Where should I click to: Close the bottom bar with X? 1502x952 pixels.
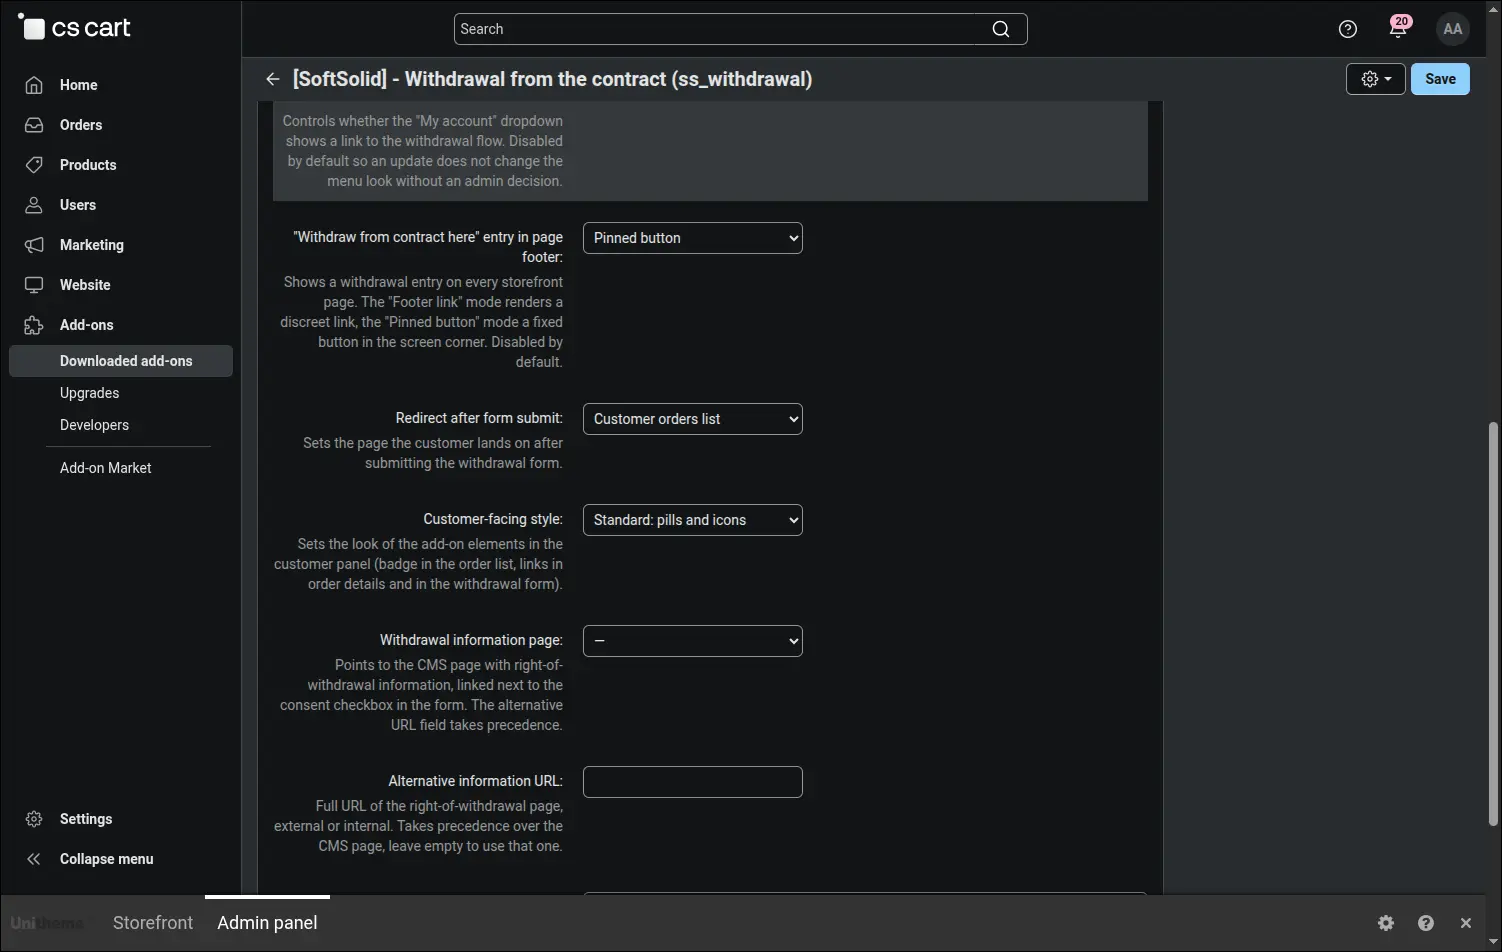1466,923
